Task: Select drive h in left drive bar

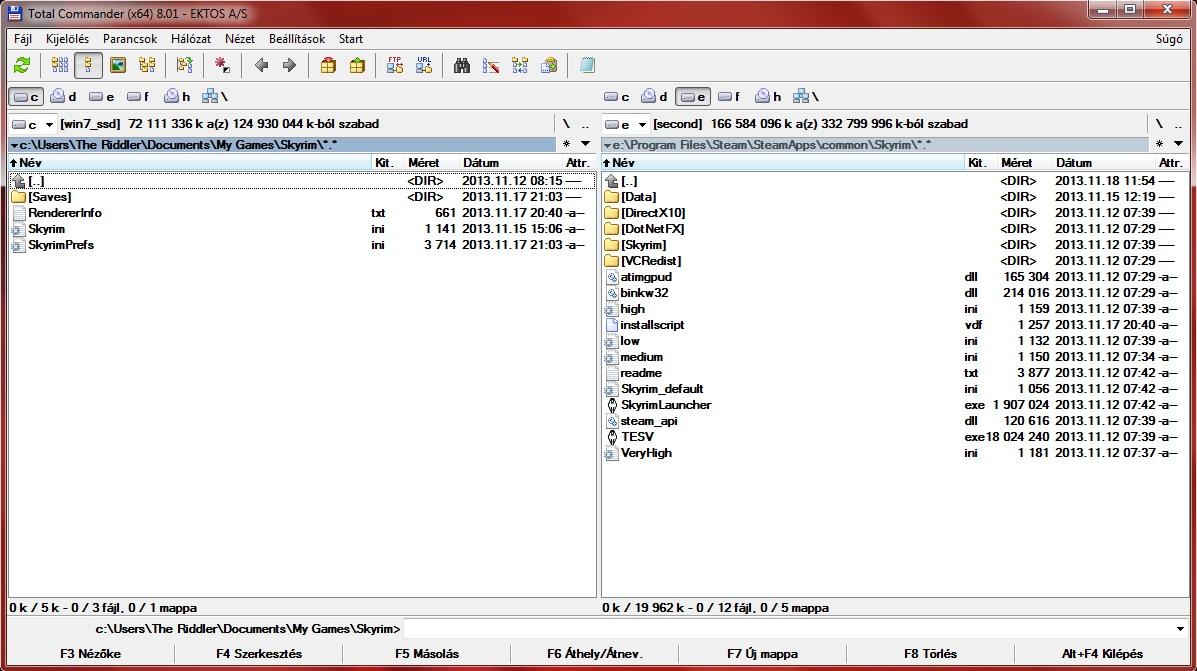Action: tap(177, 97)
